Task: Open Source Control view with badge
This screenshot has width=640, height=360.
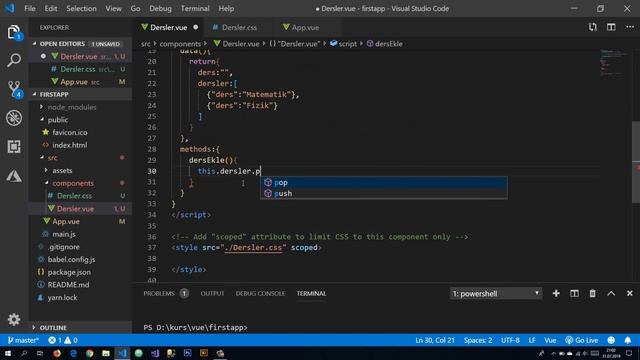Action: tap(14, 89)
